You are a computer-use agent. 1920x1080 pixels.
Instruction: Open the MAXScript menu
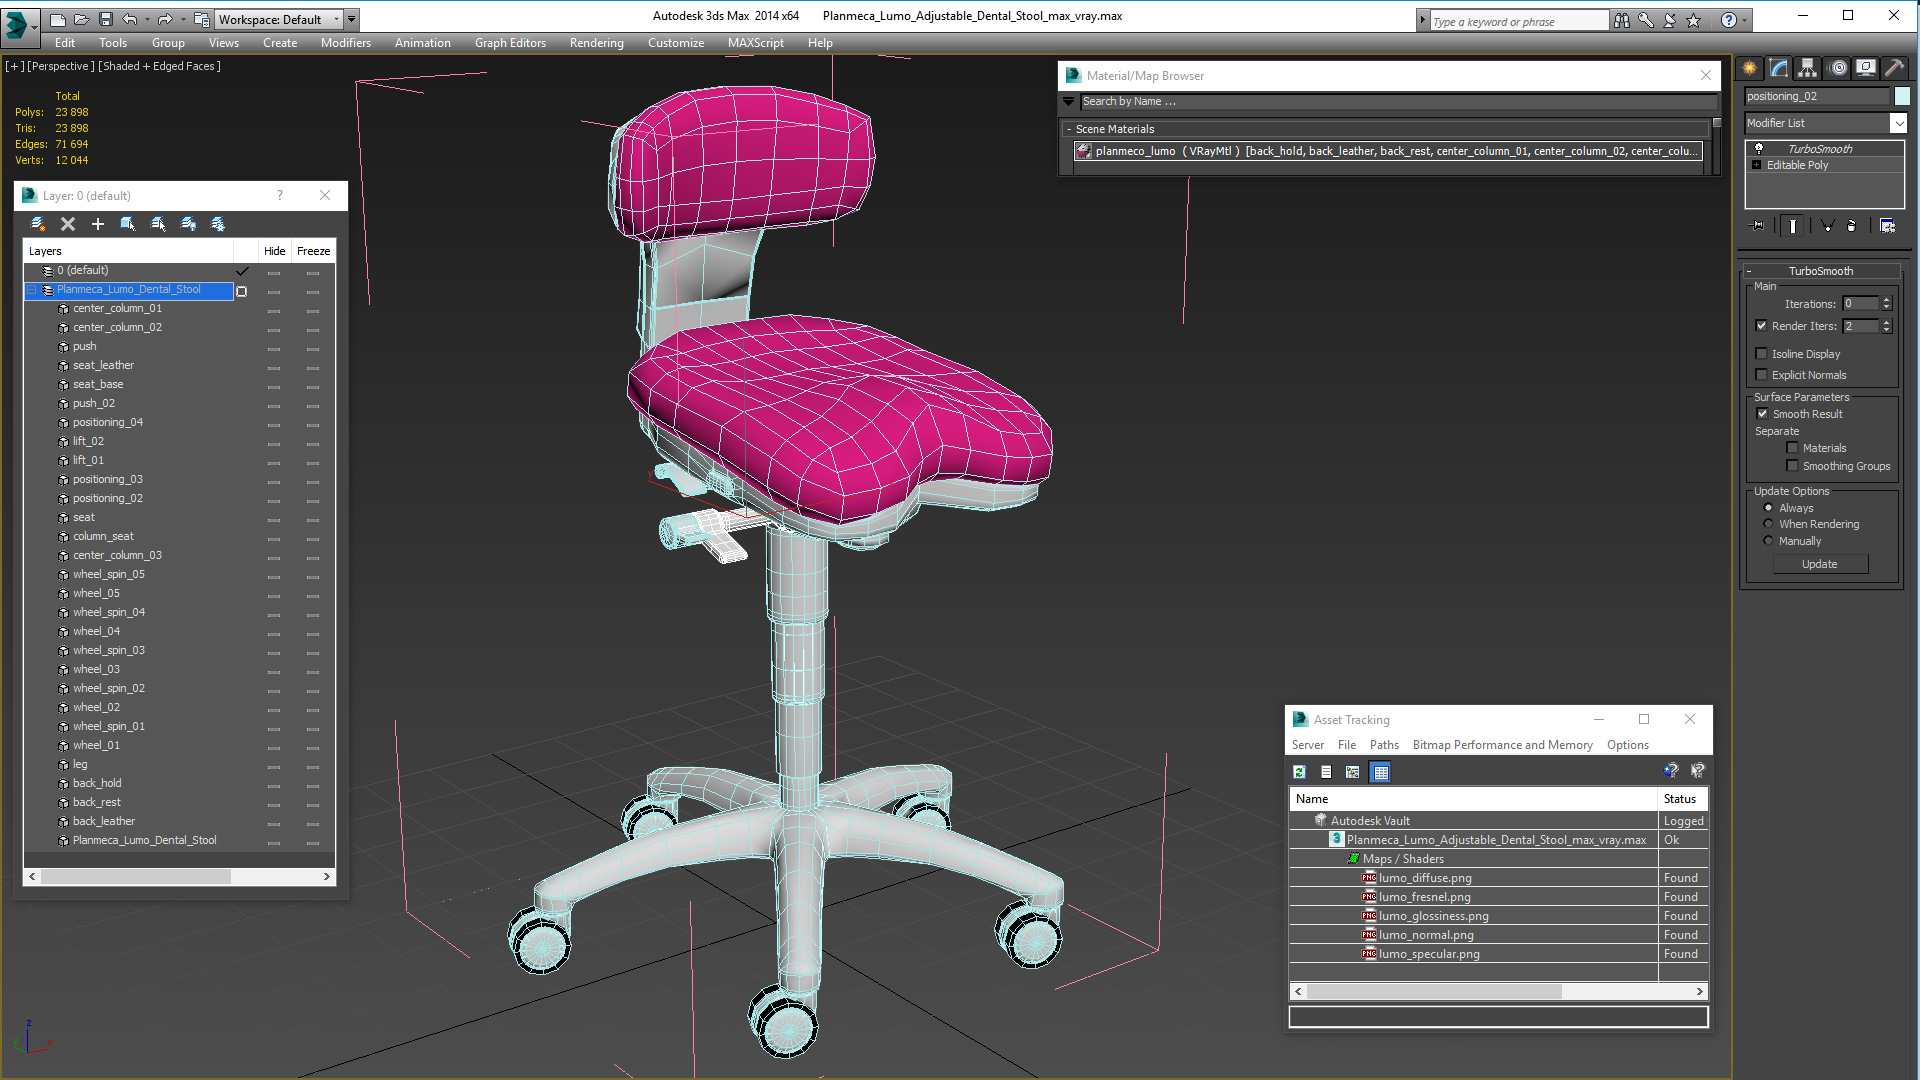755,43
